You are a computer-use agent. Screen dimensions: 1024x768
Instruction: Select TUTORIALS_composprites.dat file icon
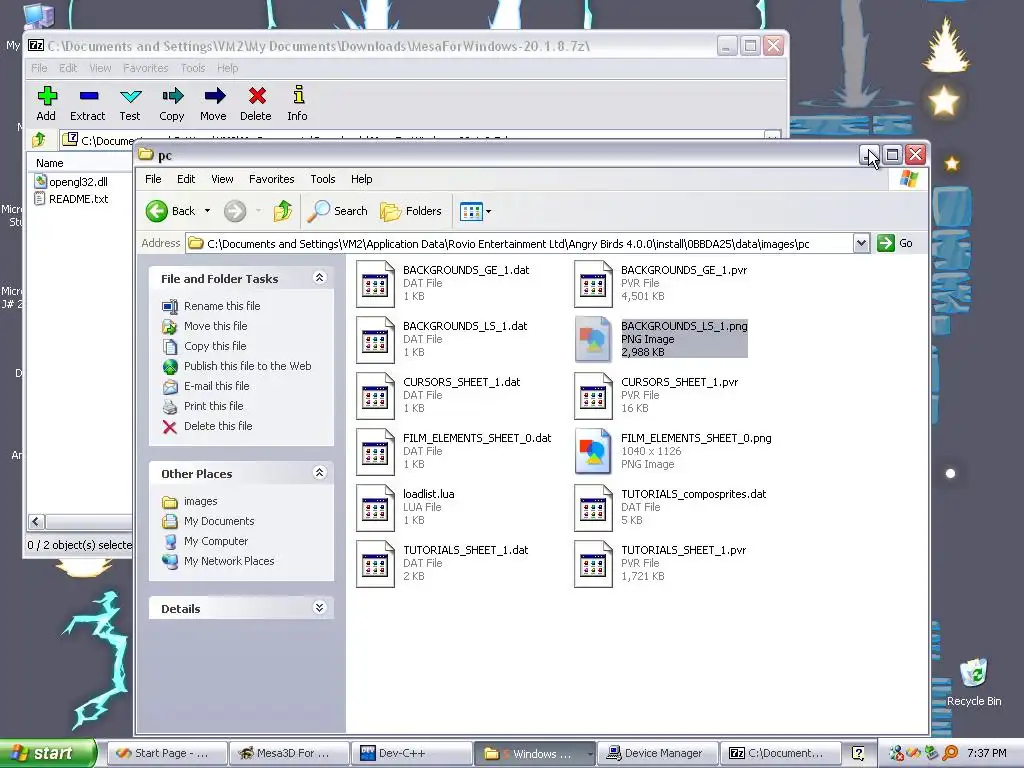click(x=594, y=508)
